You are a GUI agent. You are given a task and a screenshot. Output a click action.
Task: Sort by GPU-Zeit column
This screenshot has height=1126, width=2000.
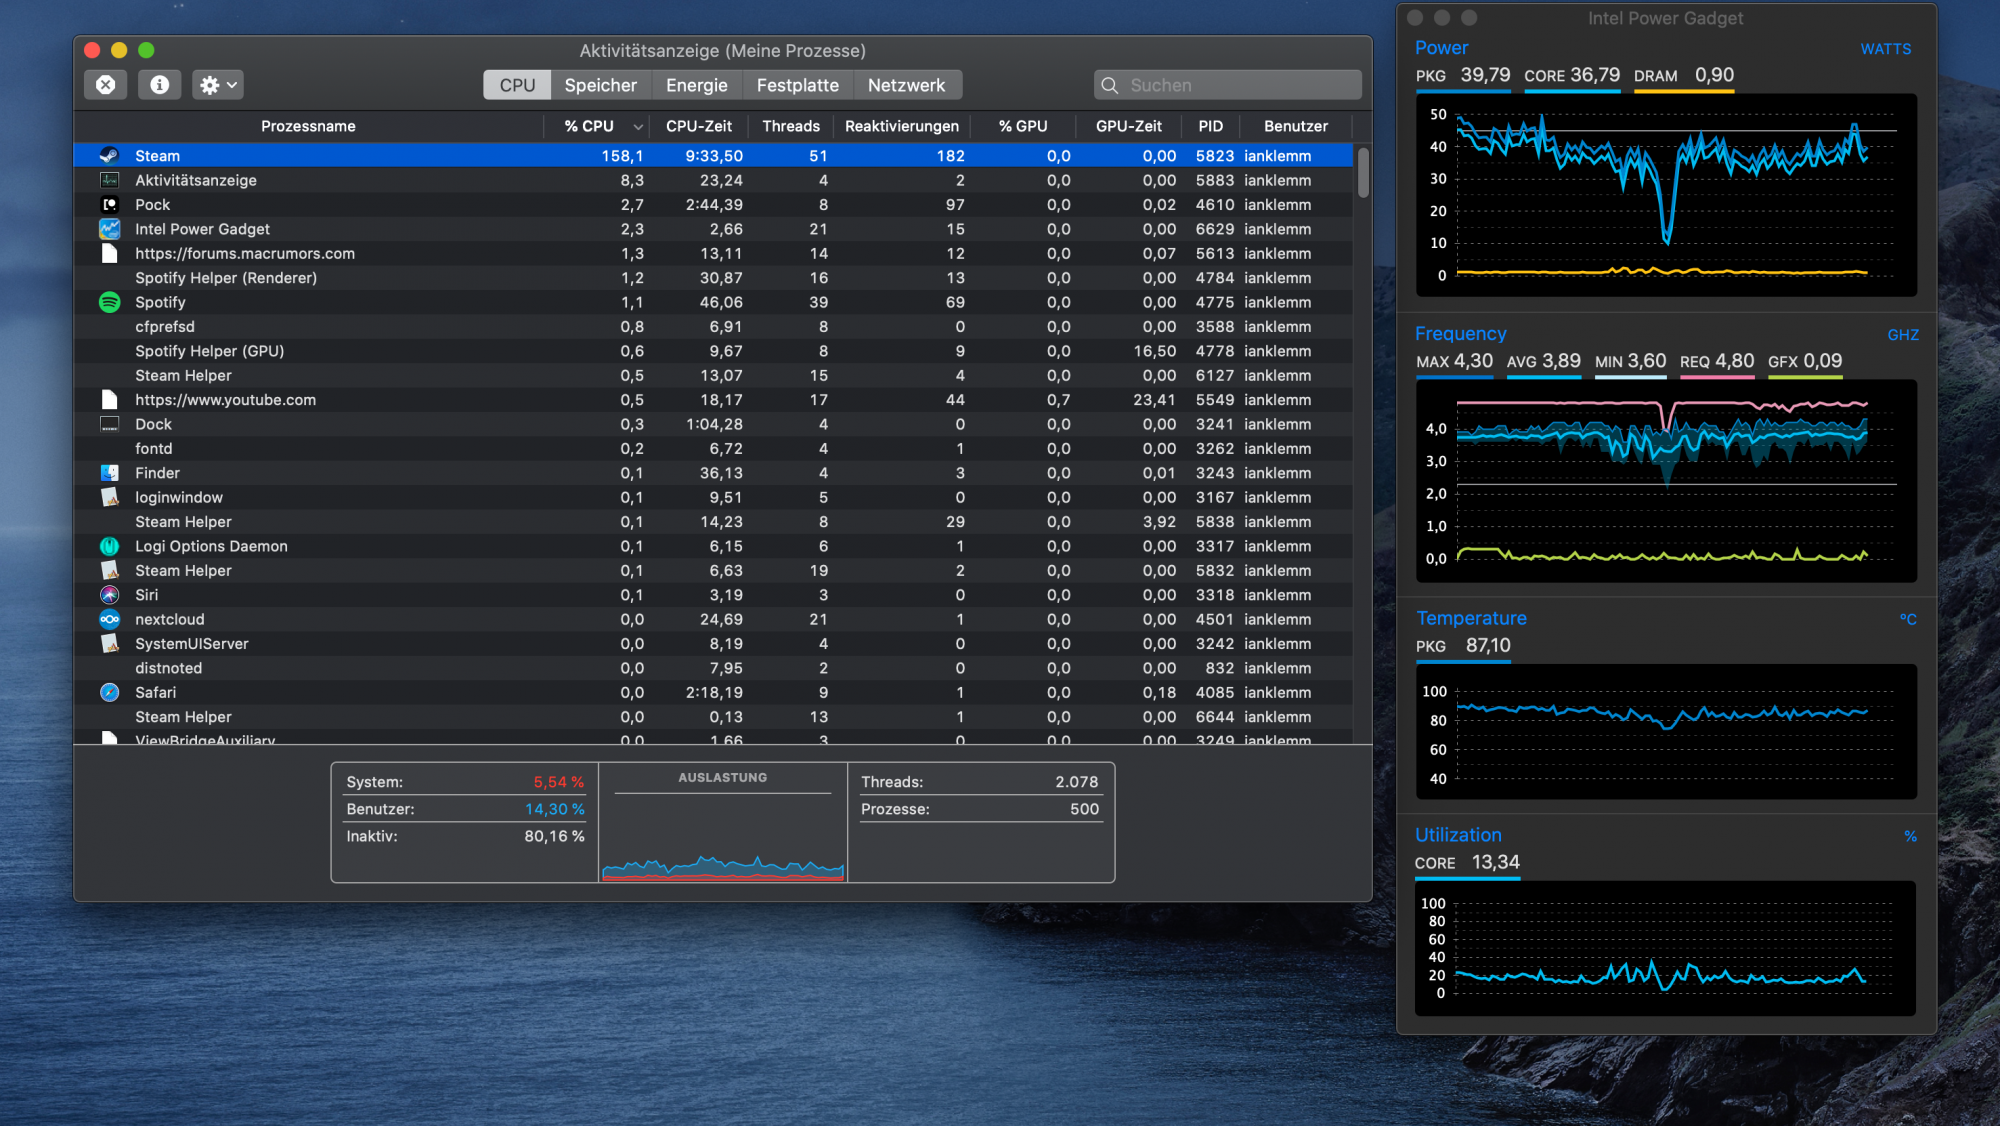(x=1129, y=126)
